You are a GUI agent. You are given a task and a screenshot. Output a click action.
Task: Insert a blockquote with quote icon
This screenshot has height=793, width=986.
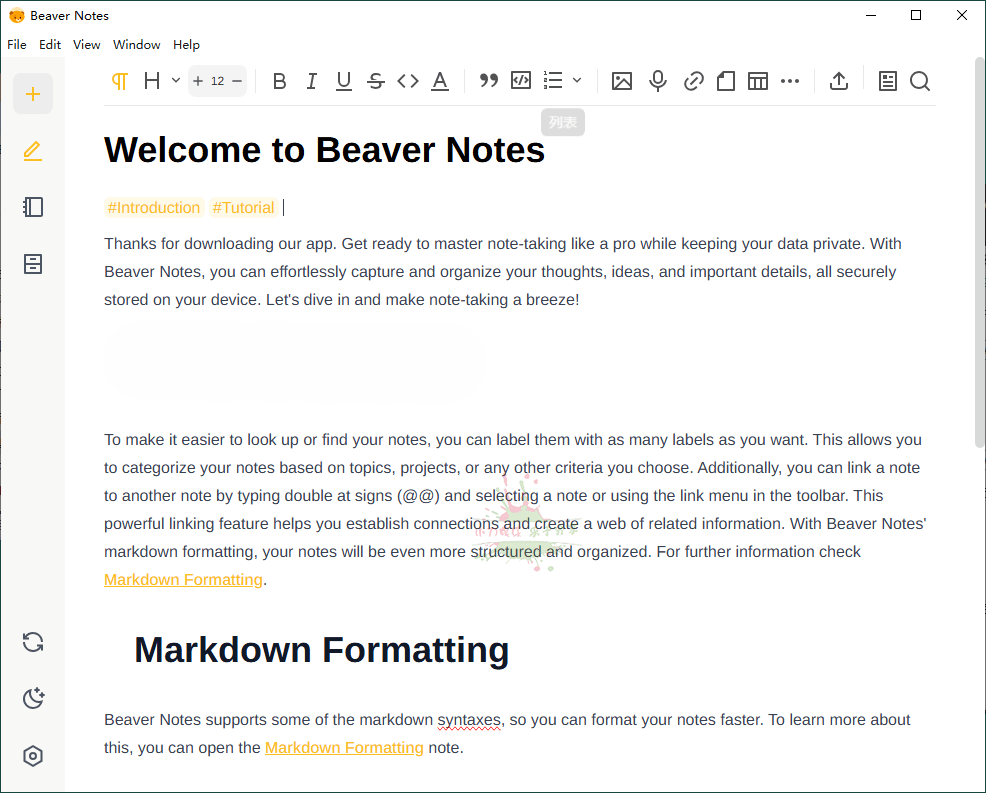click(x=489, y=80)
